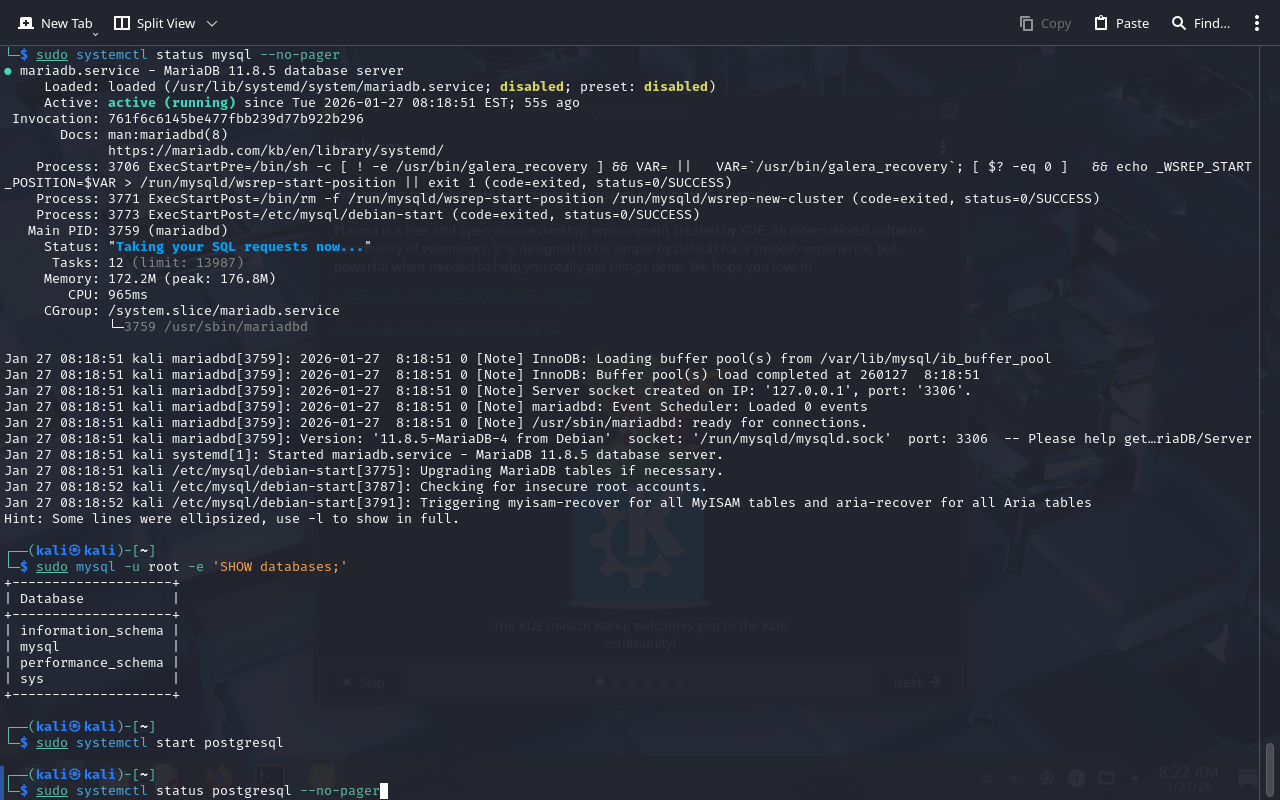Open a new terminal tab
This screenshot has height=800, width=1280.
(x=56, y=23)
